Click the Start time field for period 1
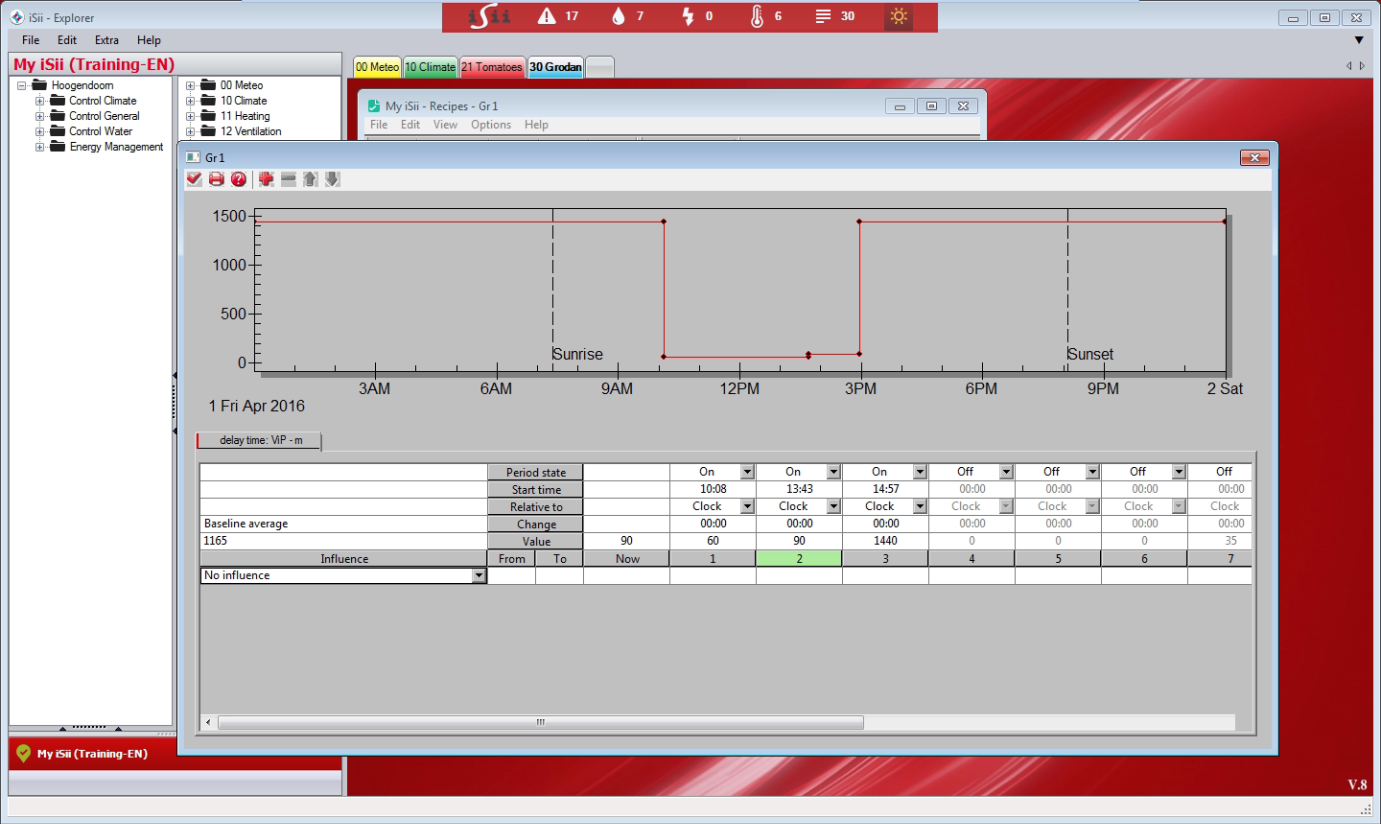The height and width of the screenshot is (824, 1381). [712, 490]
